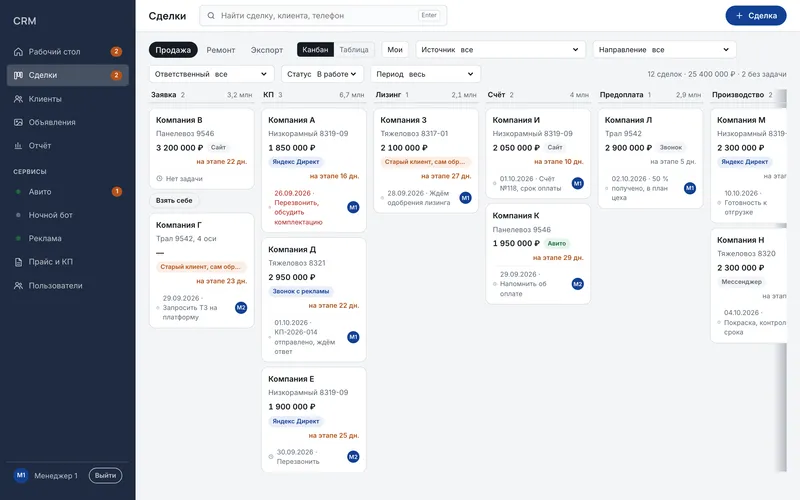Click the M1 avatar beside Менеджер 1
The height and width of the screenshot is (500, 800).
coord(21,475)
